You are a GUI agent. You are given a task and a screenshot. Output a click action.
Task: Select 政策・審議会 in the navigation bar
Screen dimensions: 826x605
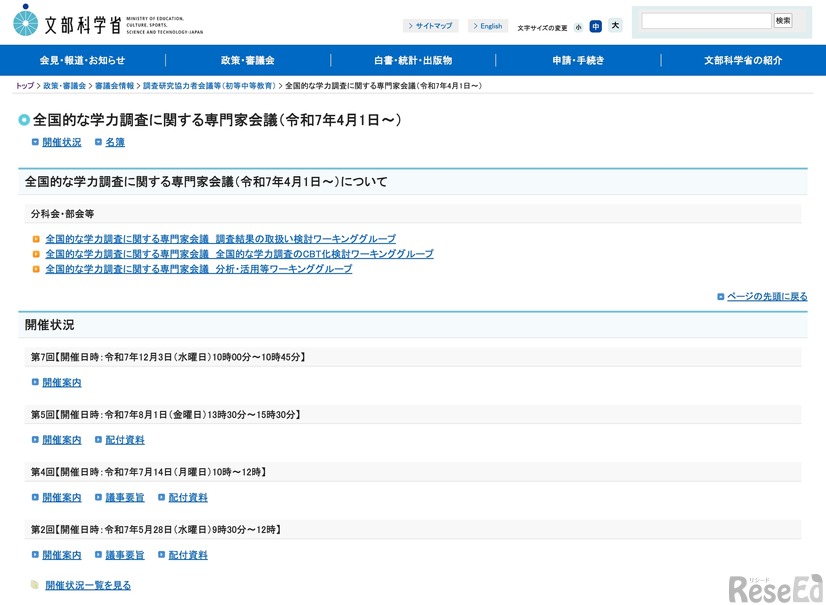250,61
